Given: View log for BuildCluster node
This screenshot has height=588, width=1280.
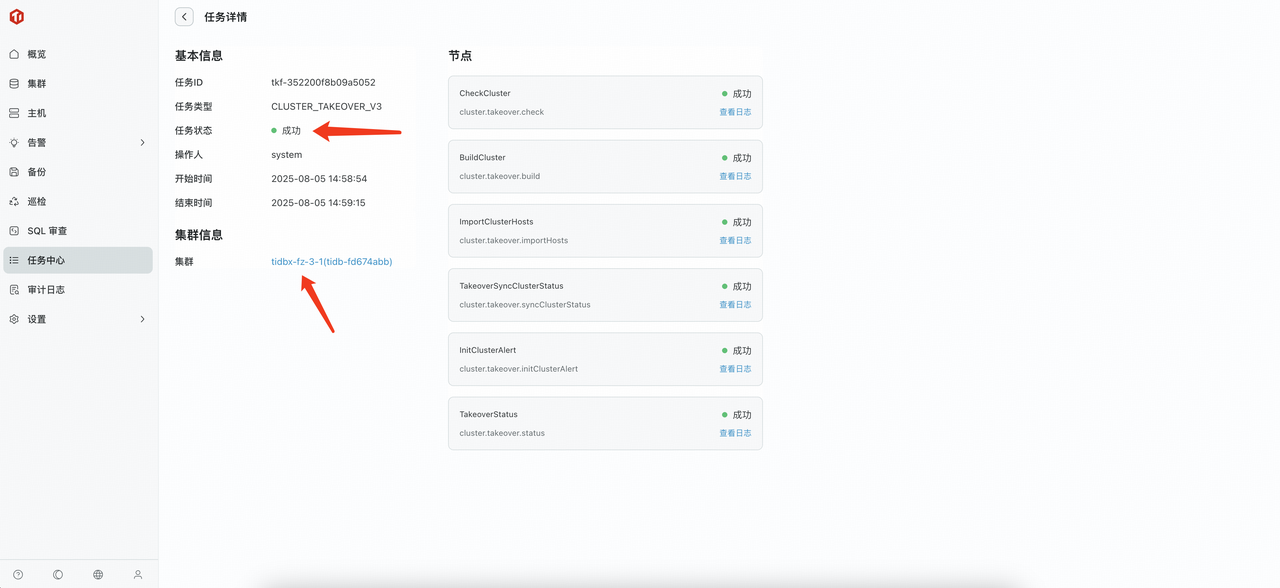Looking at the screenshot, I should coord(735,176).
